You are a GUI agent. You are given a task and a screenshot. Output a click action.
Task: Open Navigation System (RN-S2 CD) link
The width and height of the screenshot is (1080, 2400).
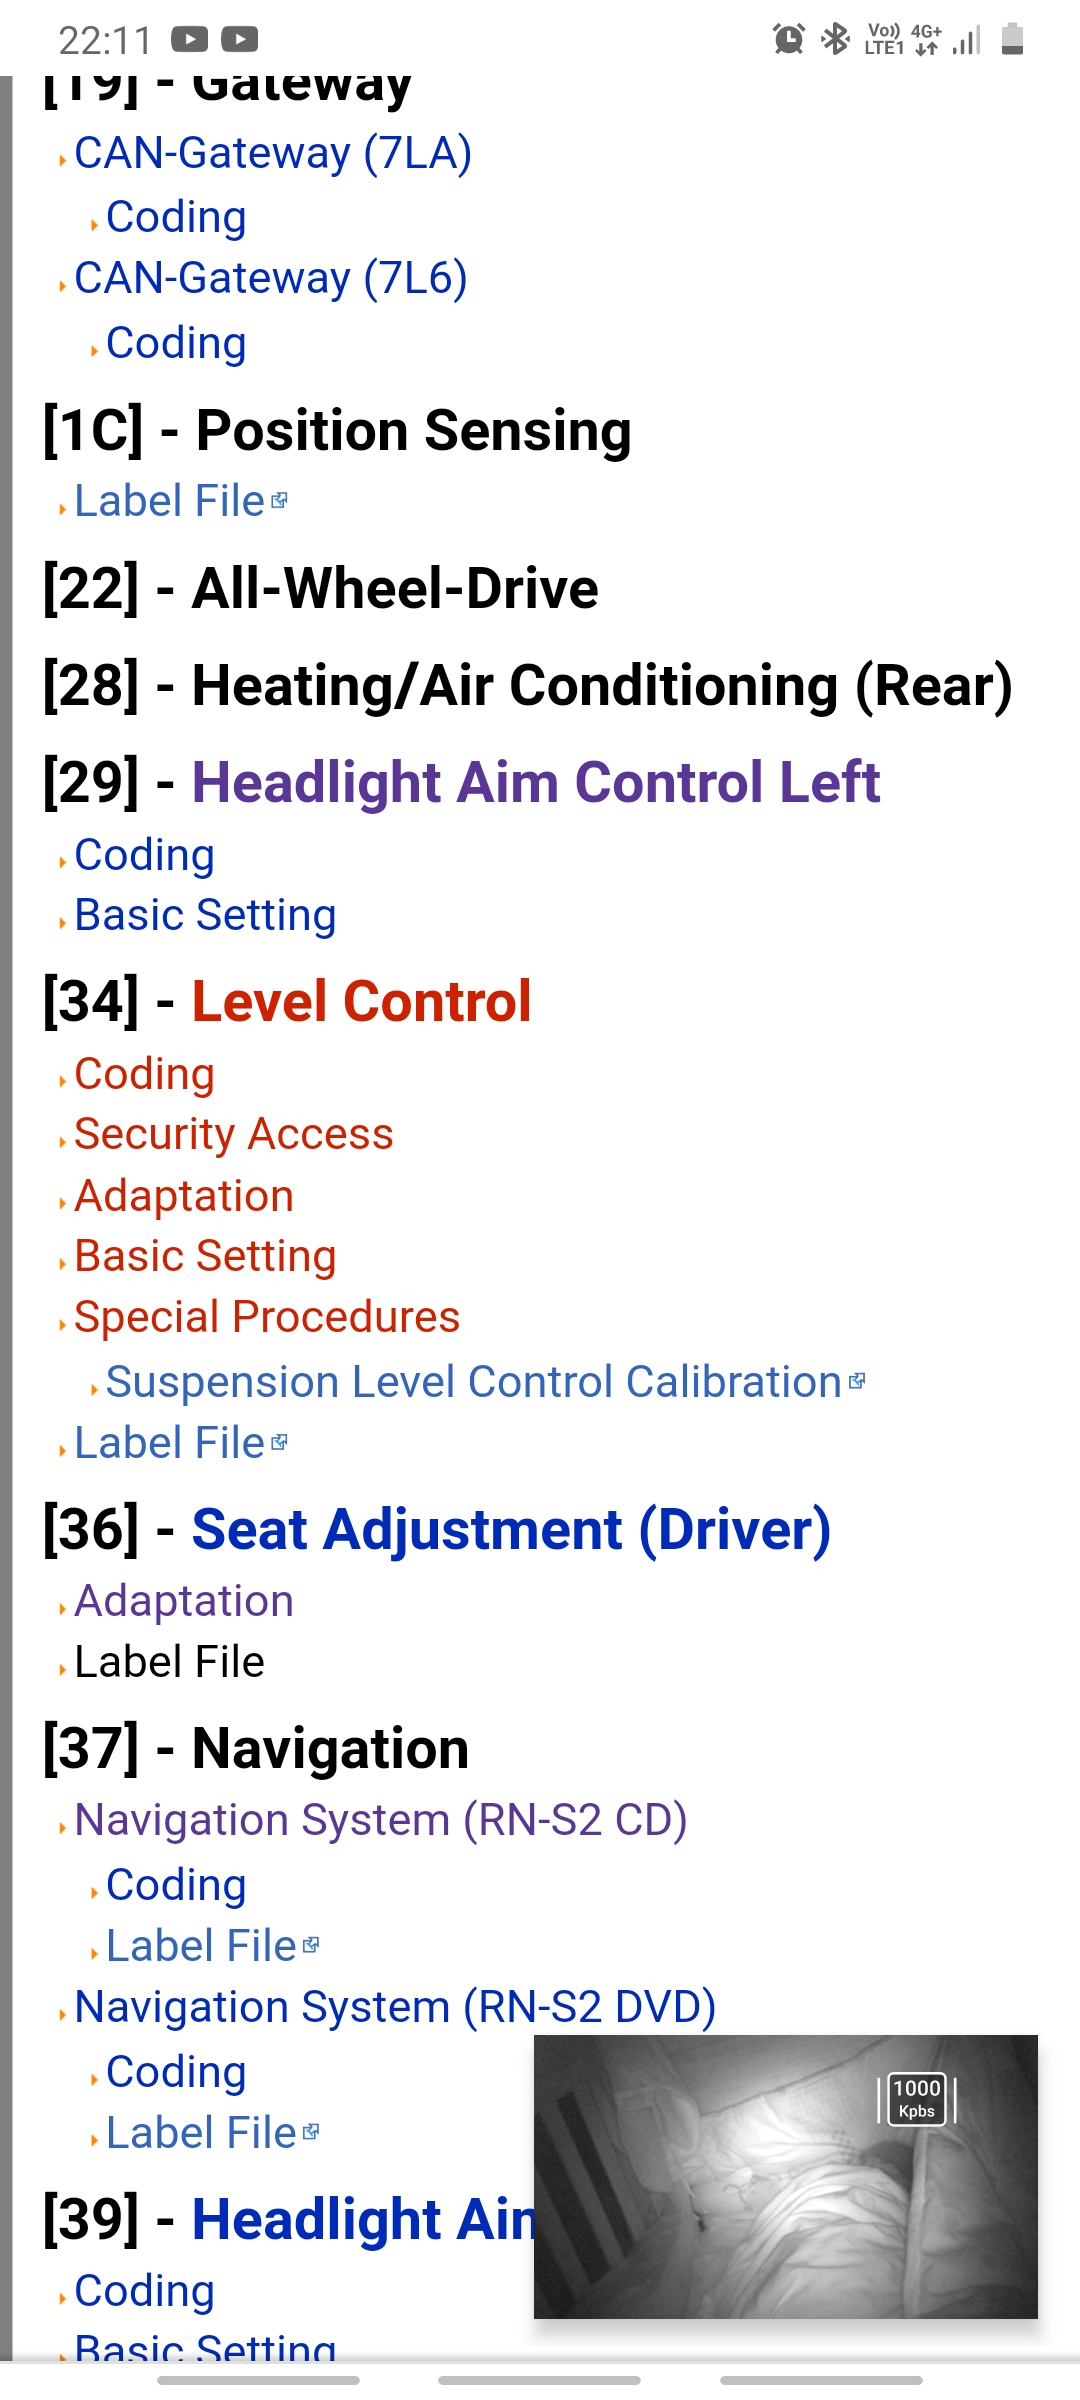click(380, 1820)
